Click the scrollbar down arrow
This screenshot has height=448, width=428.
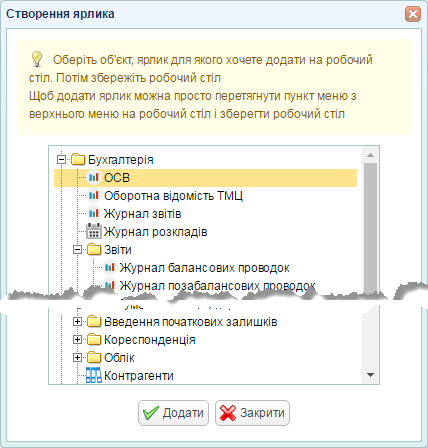(370, 375)
